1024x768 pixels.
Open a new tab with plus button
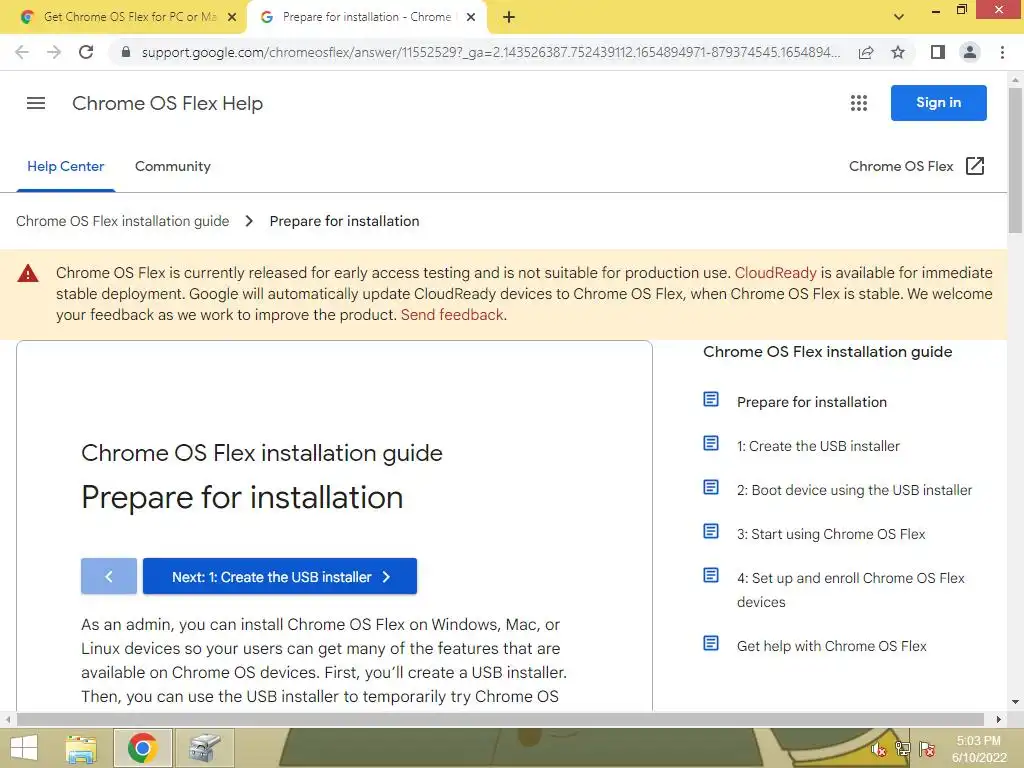tap(509, 18)
